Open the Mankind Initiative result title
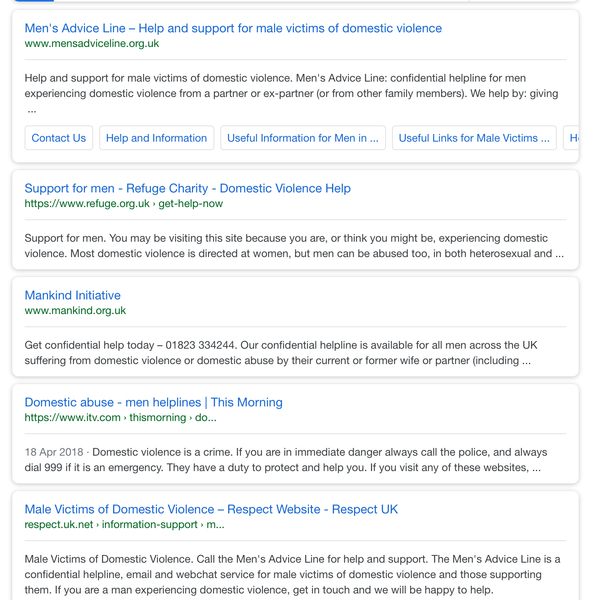This screenshot has width=591, height=600. [73, 295]
